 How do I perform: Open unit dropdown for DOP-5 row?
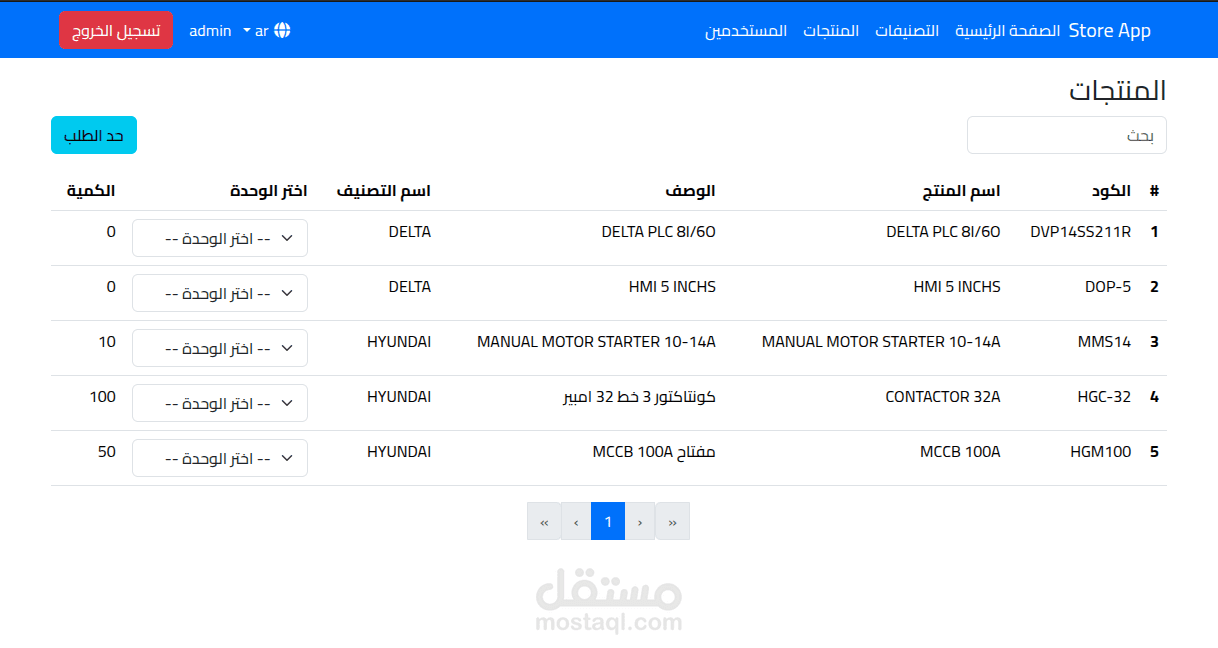pyautogui.click(x=220, y=293)
